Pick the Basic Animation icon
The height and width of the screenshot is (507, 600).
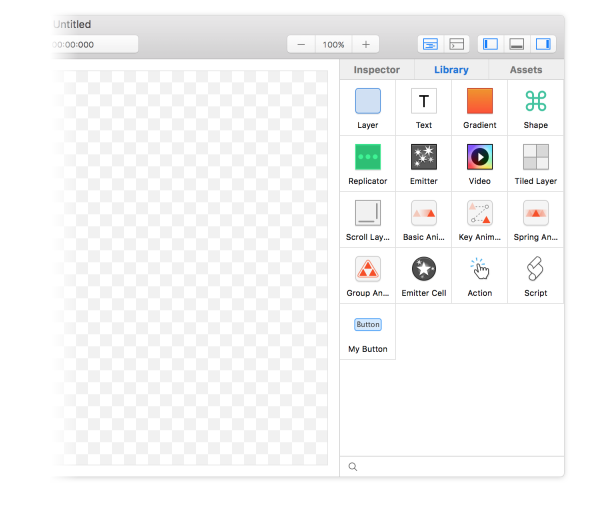coord(424,213)
